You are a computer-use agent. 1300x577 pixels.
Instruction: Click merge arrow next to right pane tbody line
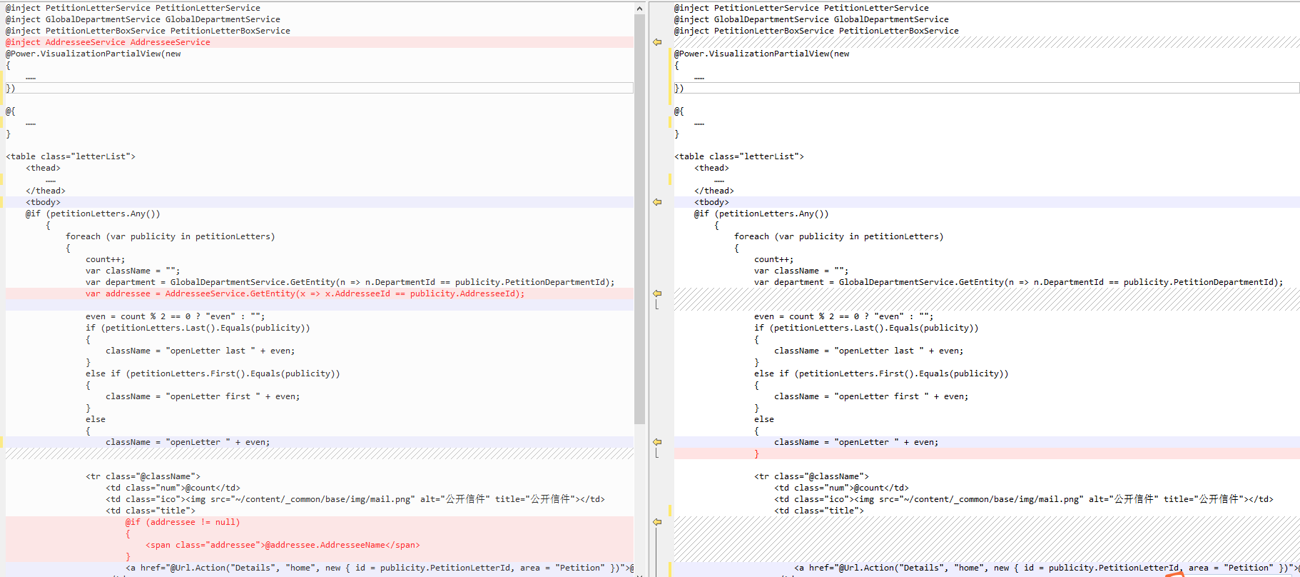657,202
